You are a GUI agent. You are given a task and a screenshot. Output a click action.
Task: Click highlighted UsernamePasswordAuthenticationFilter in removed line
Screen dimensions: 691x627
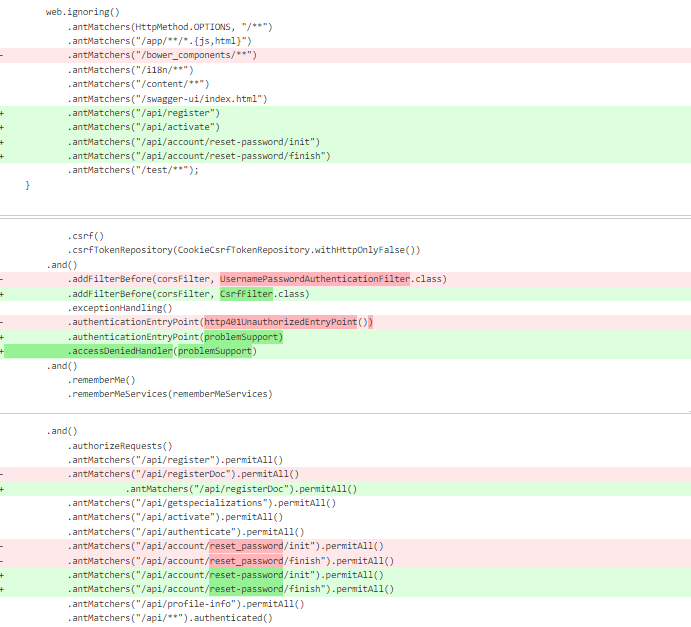tap(315, 279)
